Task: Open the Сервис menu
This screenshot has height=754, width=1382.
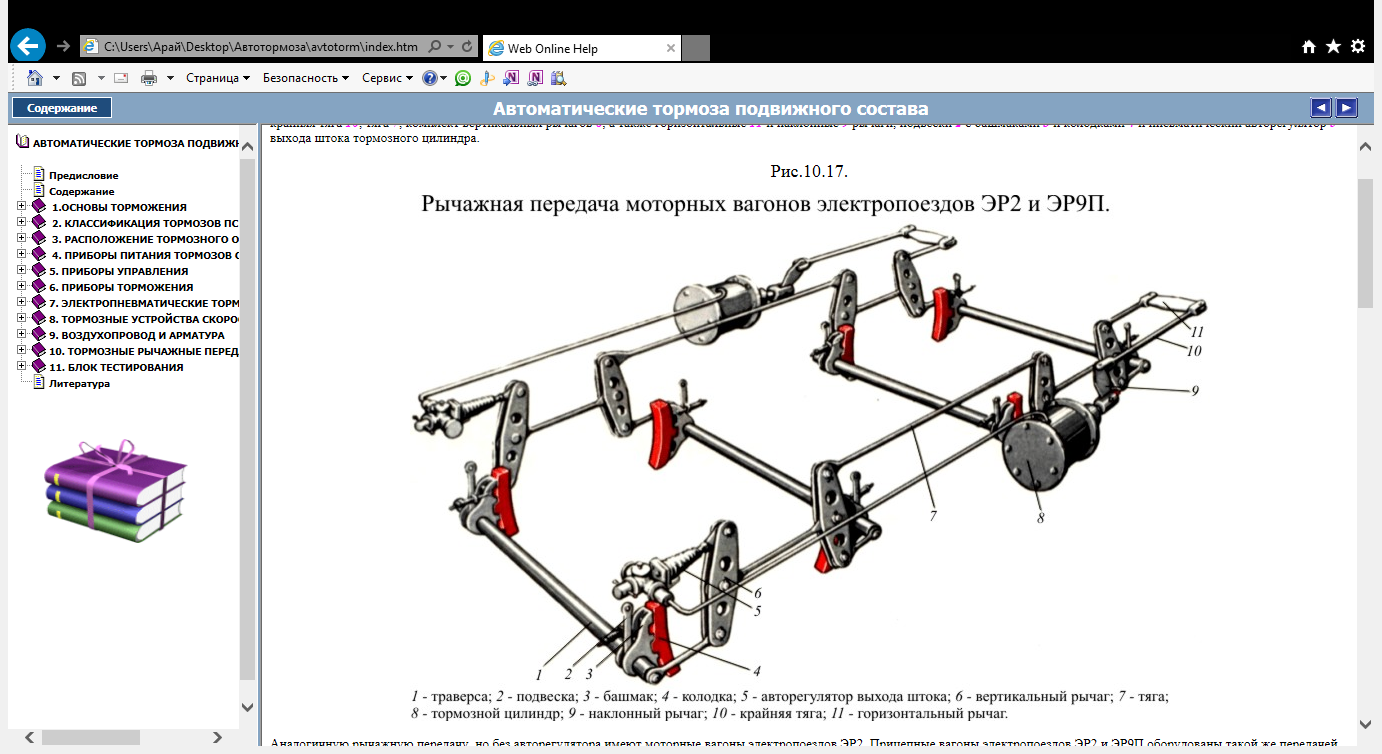Action: click(387, 78)
